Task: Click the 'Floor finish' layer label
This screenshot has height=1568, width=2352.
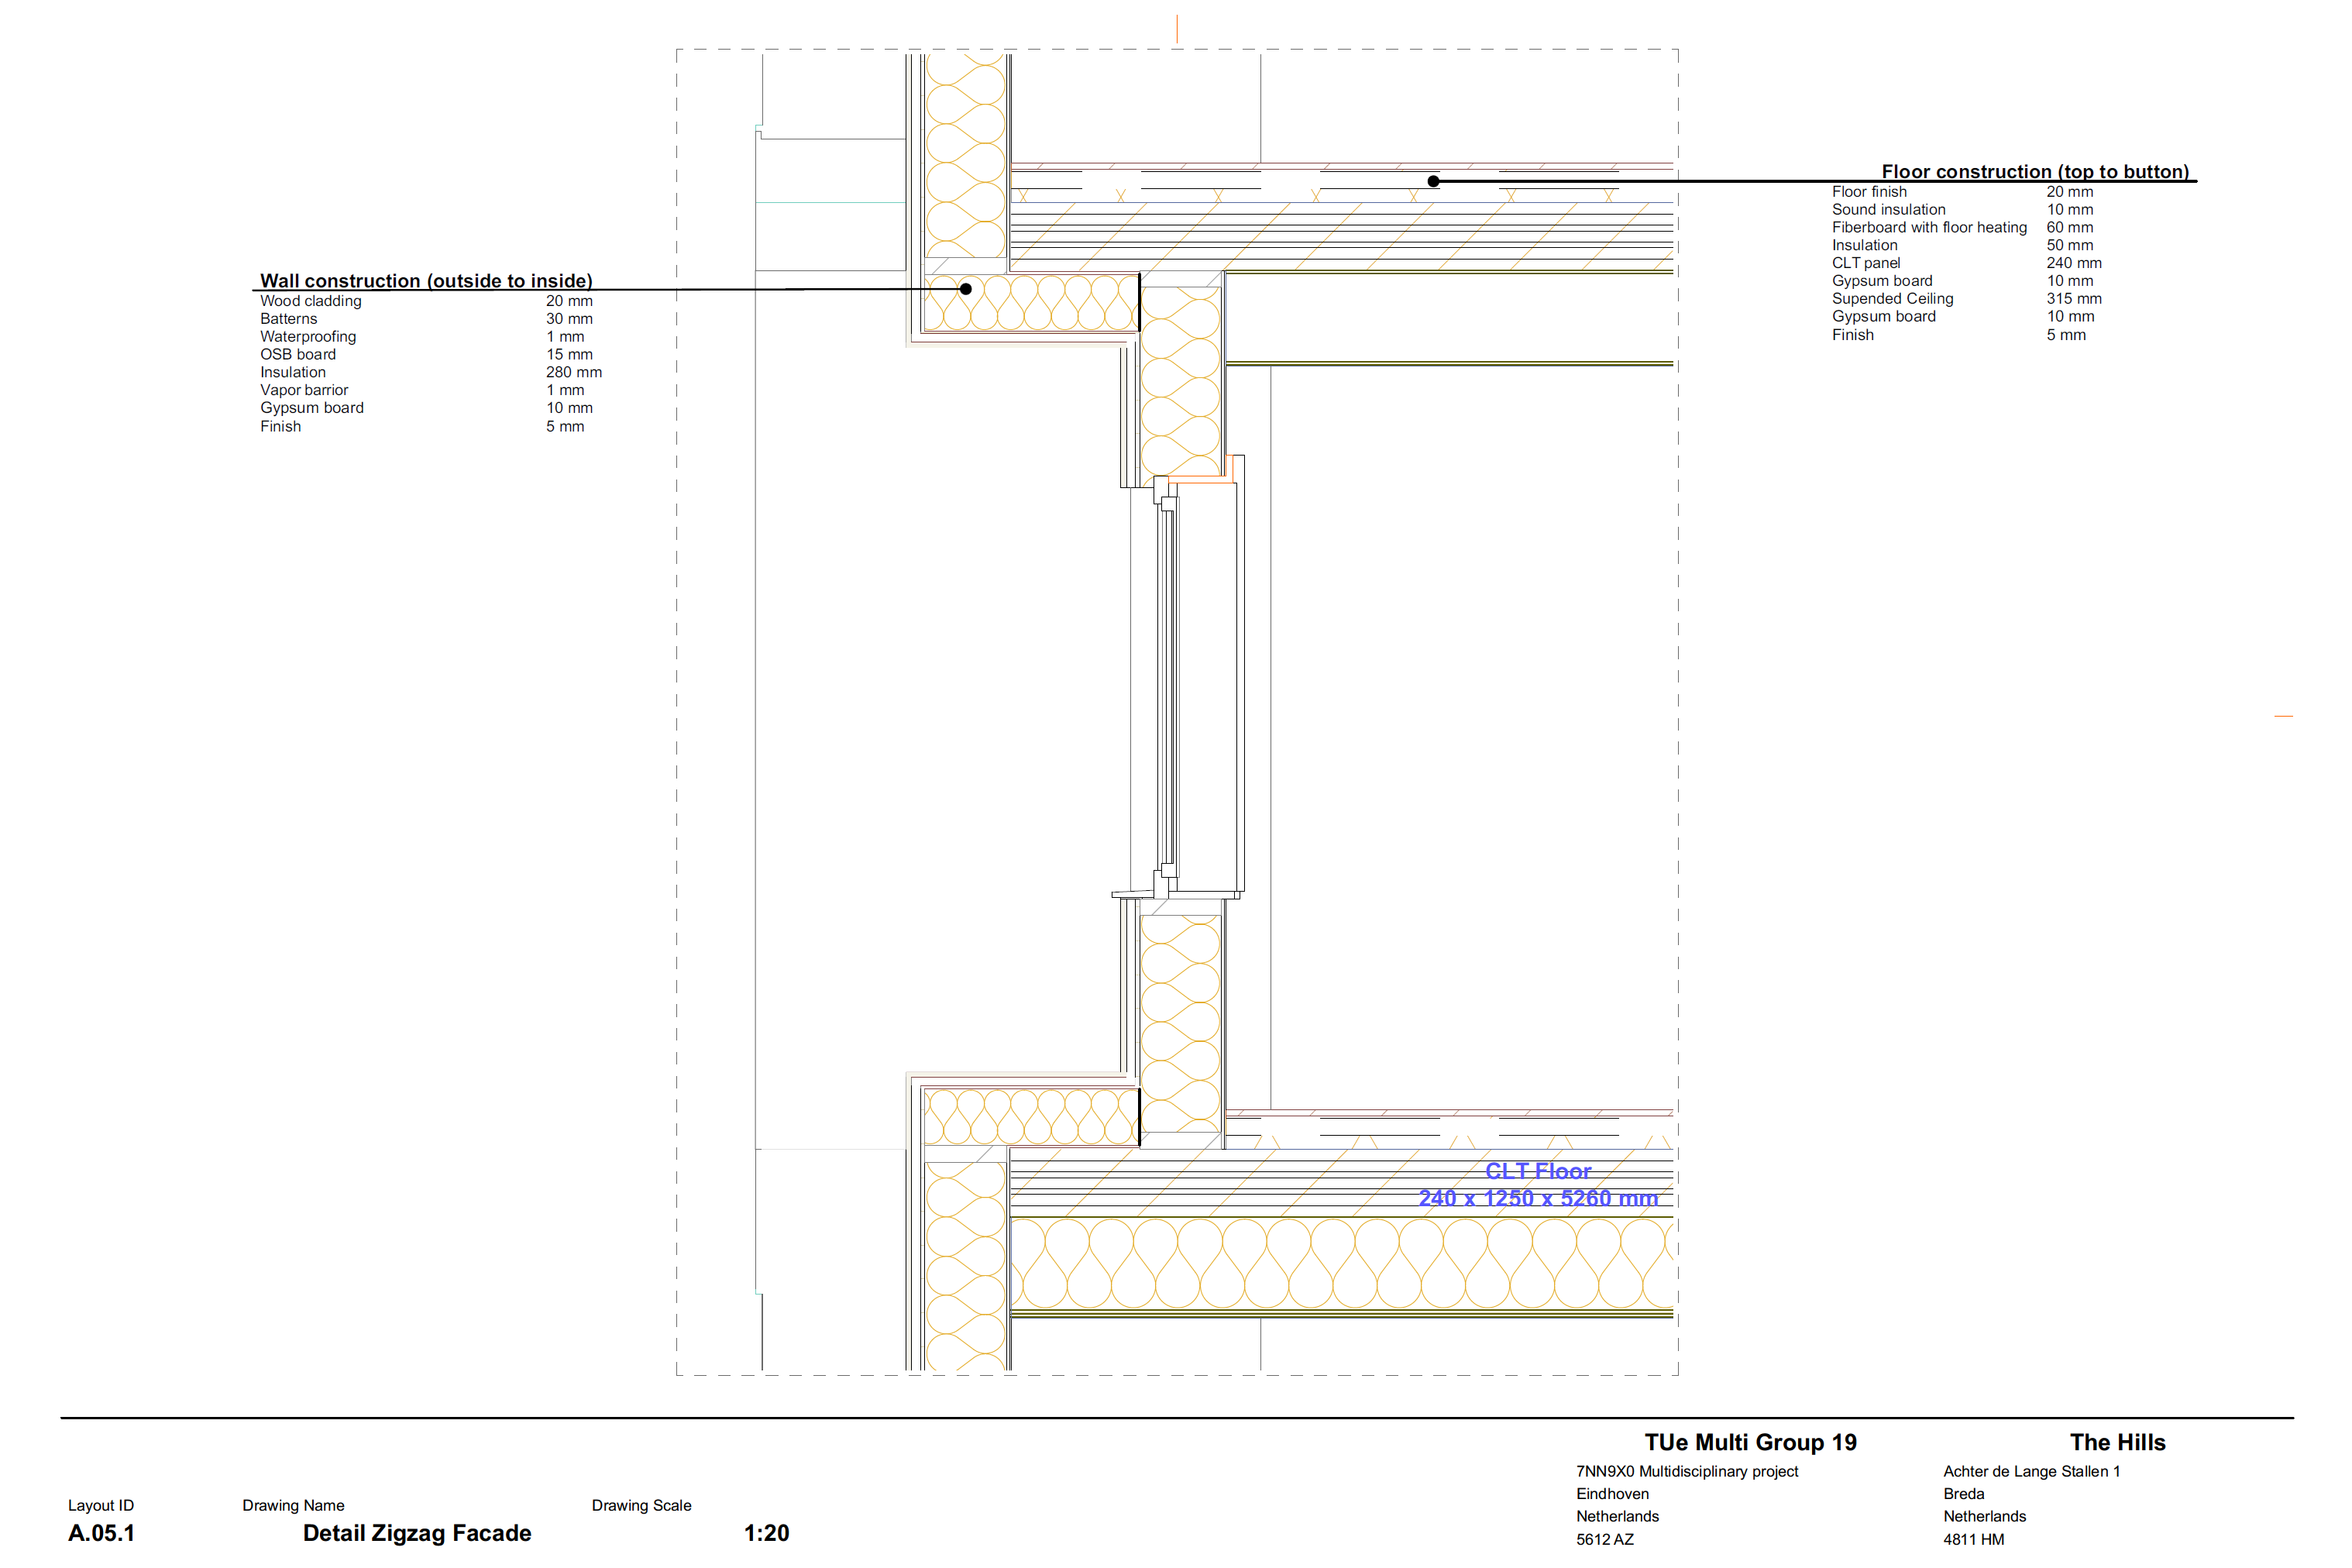Action: point(1869,192)
